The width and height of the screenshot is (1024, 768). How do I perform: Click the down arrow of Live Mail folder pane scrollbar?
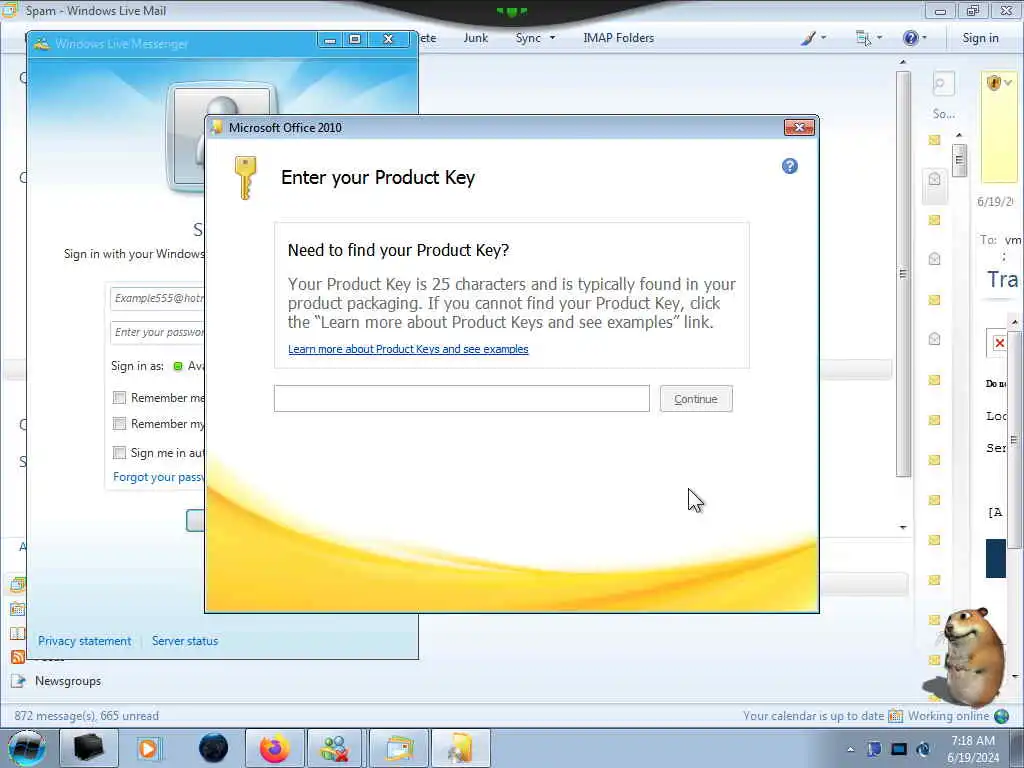click(x=903, y=527)
